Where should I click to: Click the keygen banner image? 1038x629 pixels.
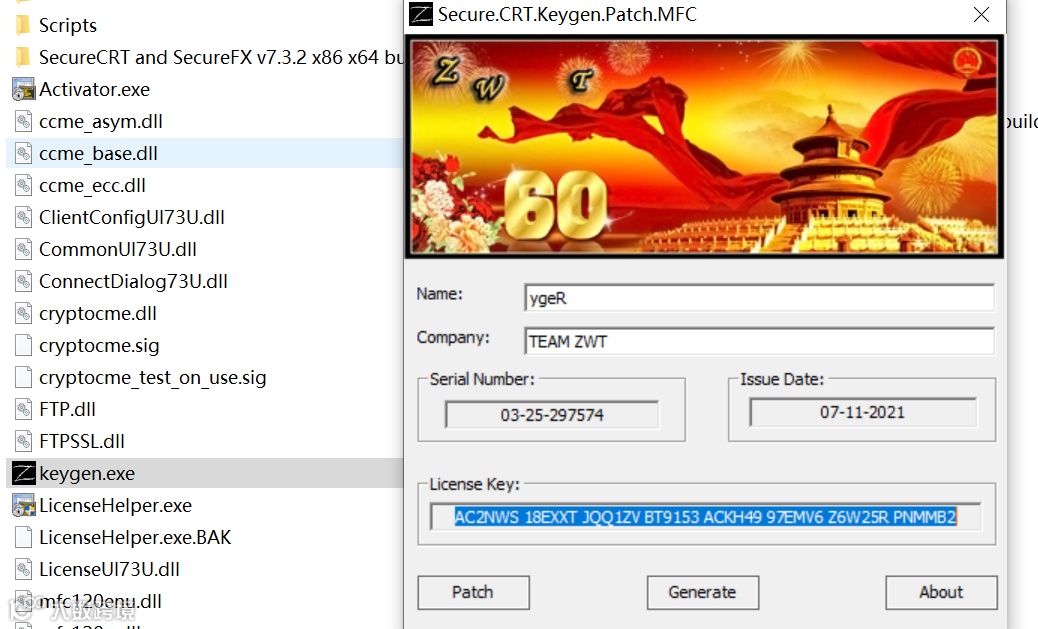click(x=704, y=147)
